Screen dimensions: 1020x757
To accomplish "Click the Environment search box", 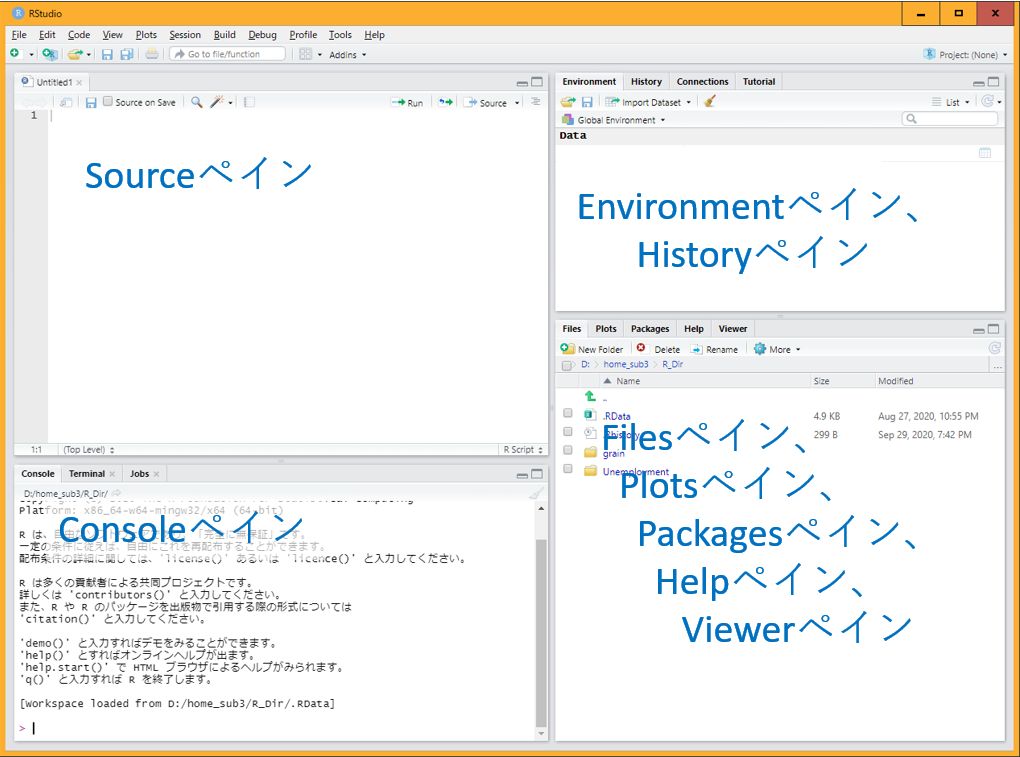I will [950, 118].
